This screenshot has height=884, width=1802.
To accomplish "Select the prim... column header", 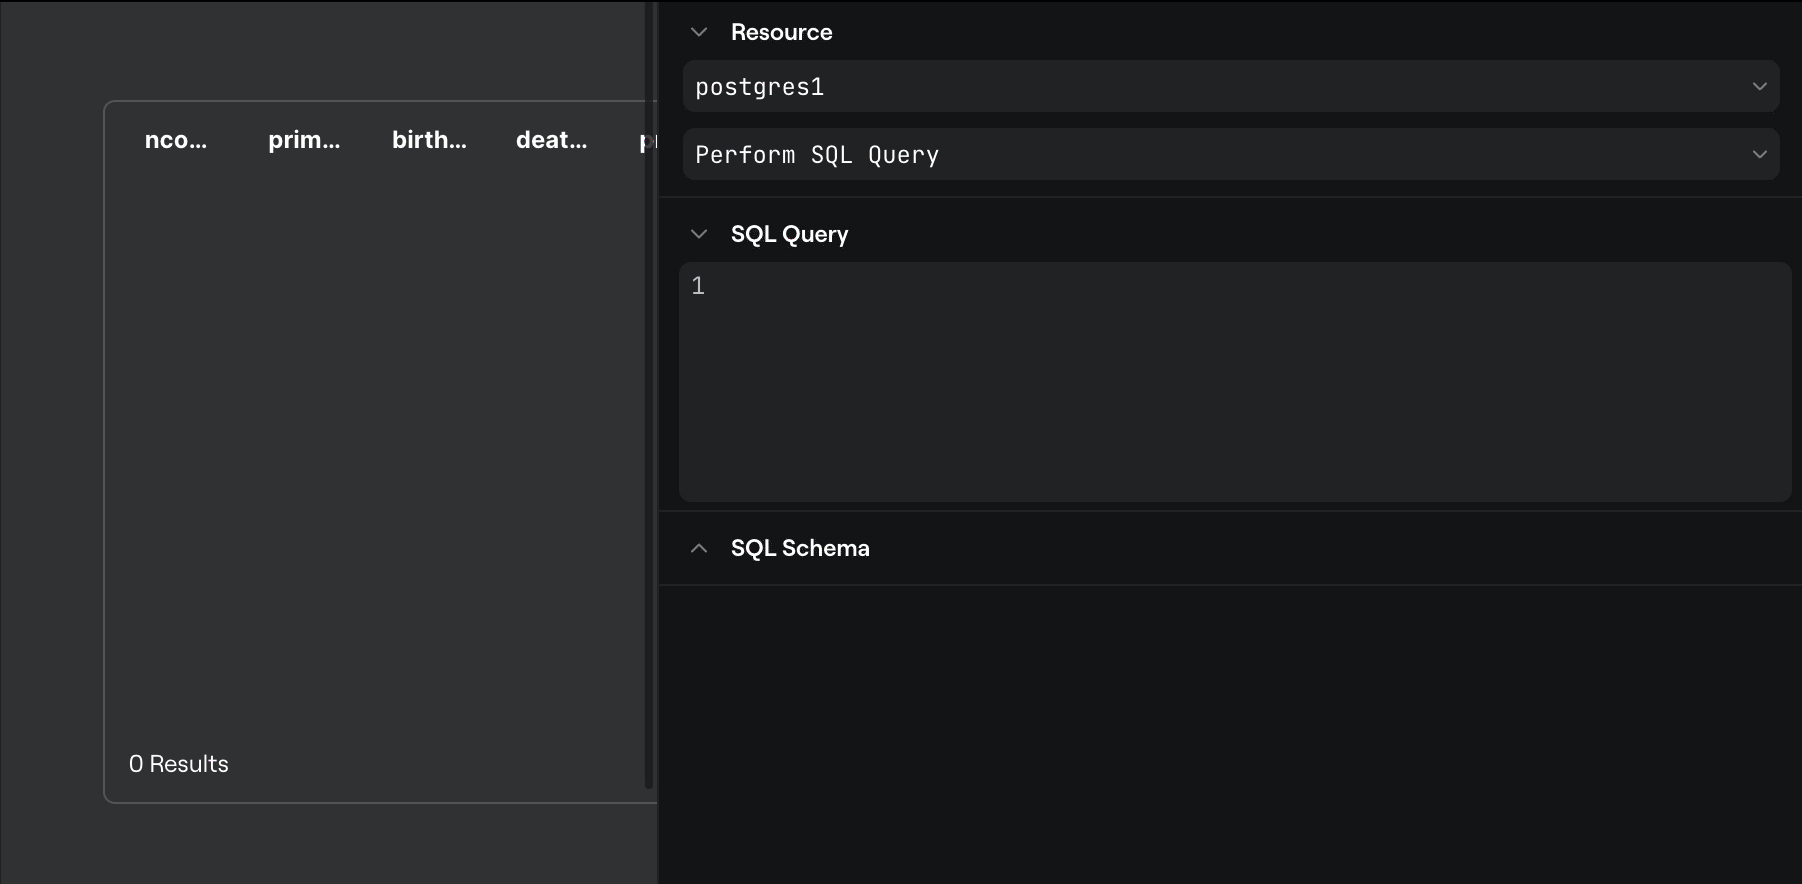I will (x=304, y=140).
